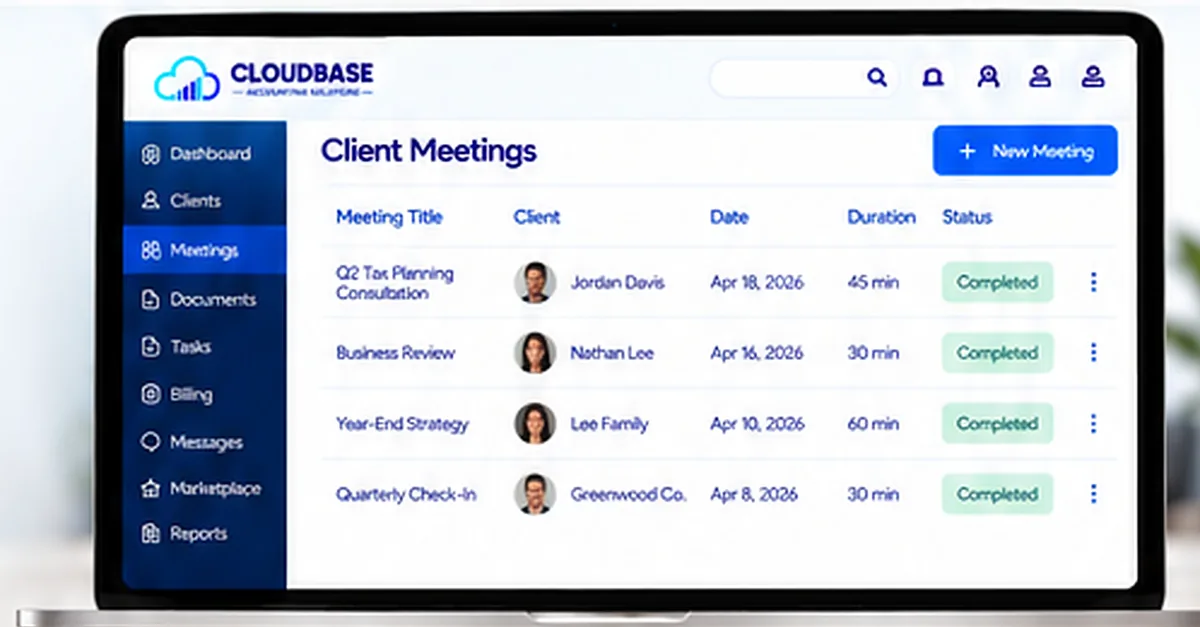Sort by Client column header

[536, 217]
